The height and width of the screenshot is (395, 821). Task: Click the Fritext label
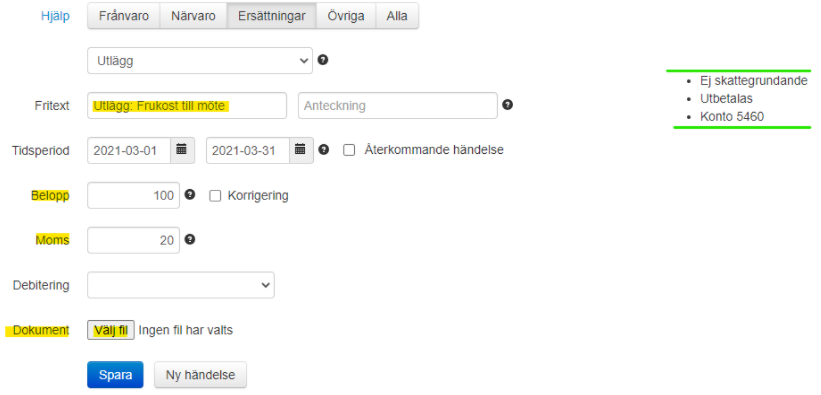[x=51, y=106]
